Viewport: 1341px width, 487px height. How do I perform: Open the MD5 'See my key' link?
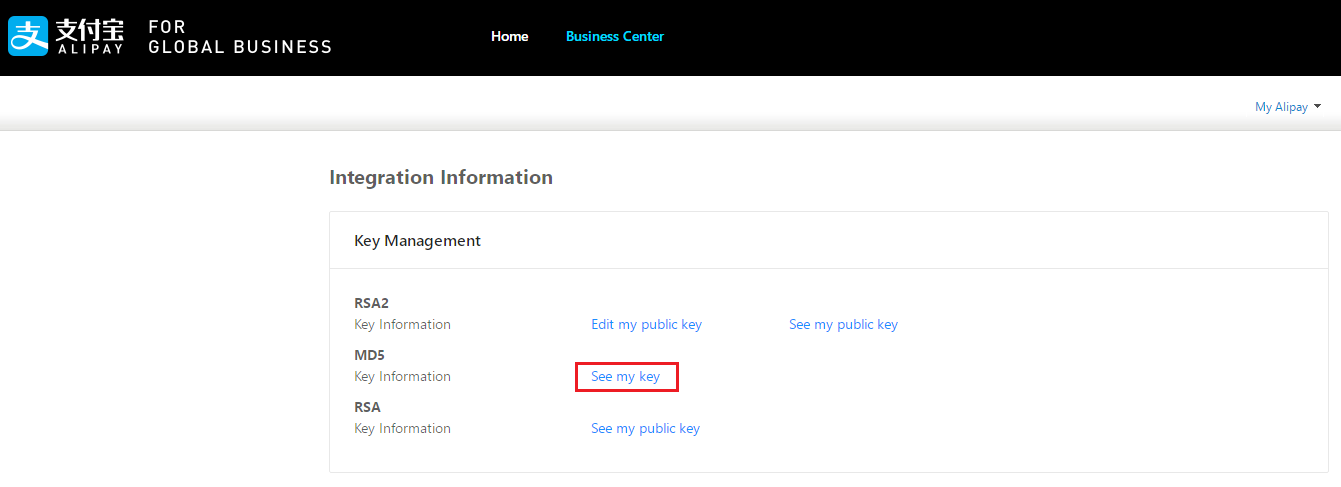[625, 376]
